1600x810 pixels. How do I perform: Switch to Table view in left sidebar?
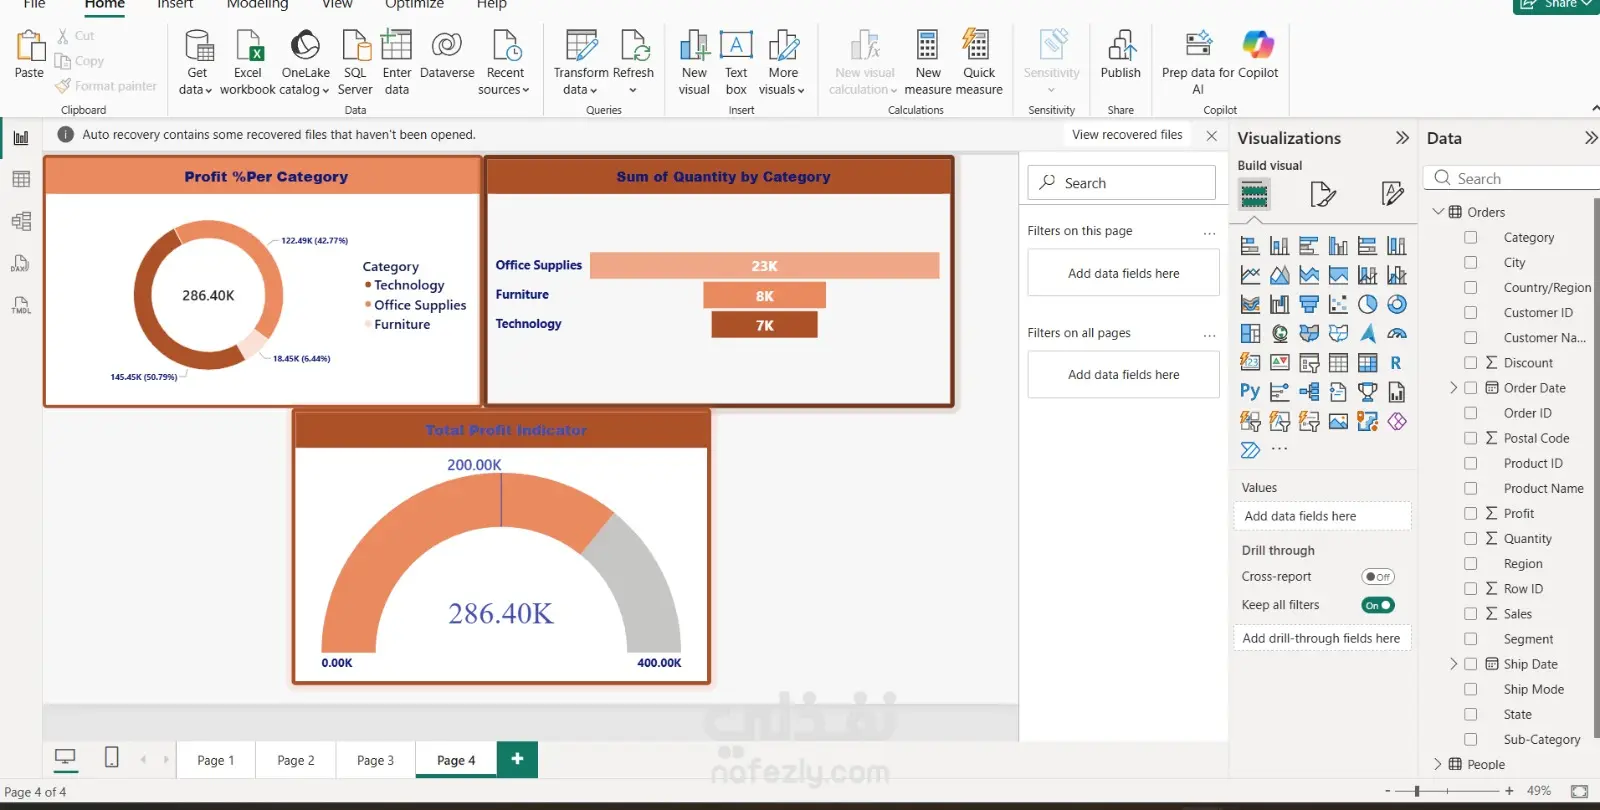(21, 179)
